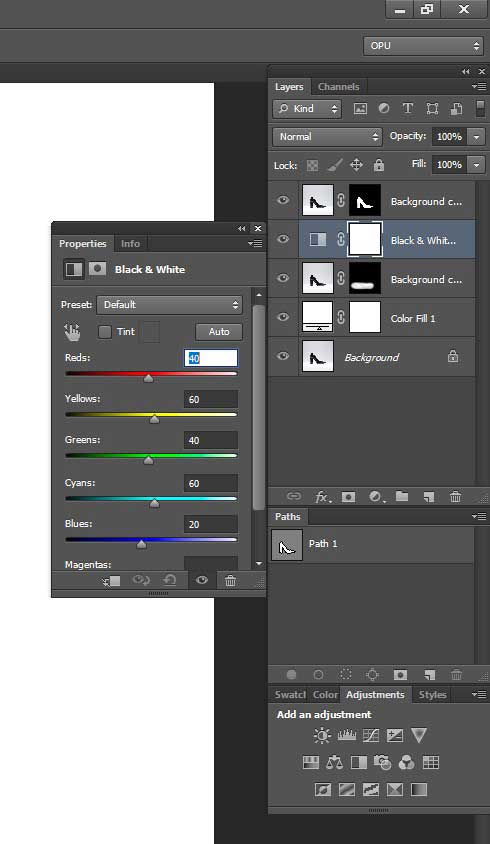Filter layers by shape layer icon
490x844 pixels.
432,109
